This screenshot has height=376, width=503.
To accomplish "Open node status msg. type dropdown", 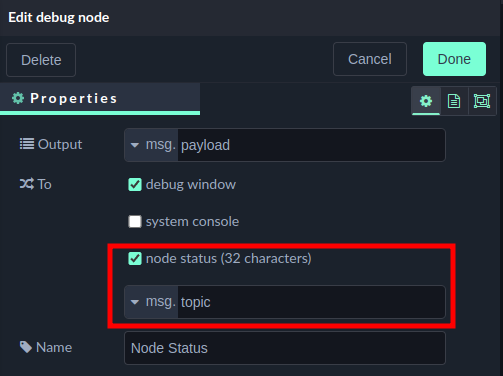I will [152, 302].
